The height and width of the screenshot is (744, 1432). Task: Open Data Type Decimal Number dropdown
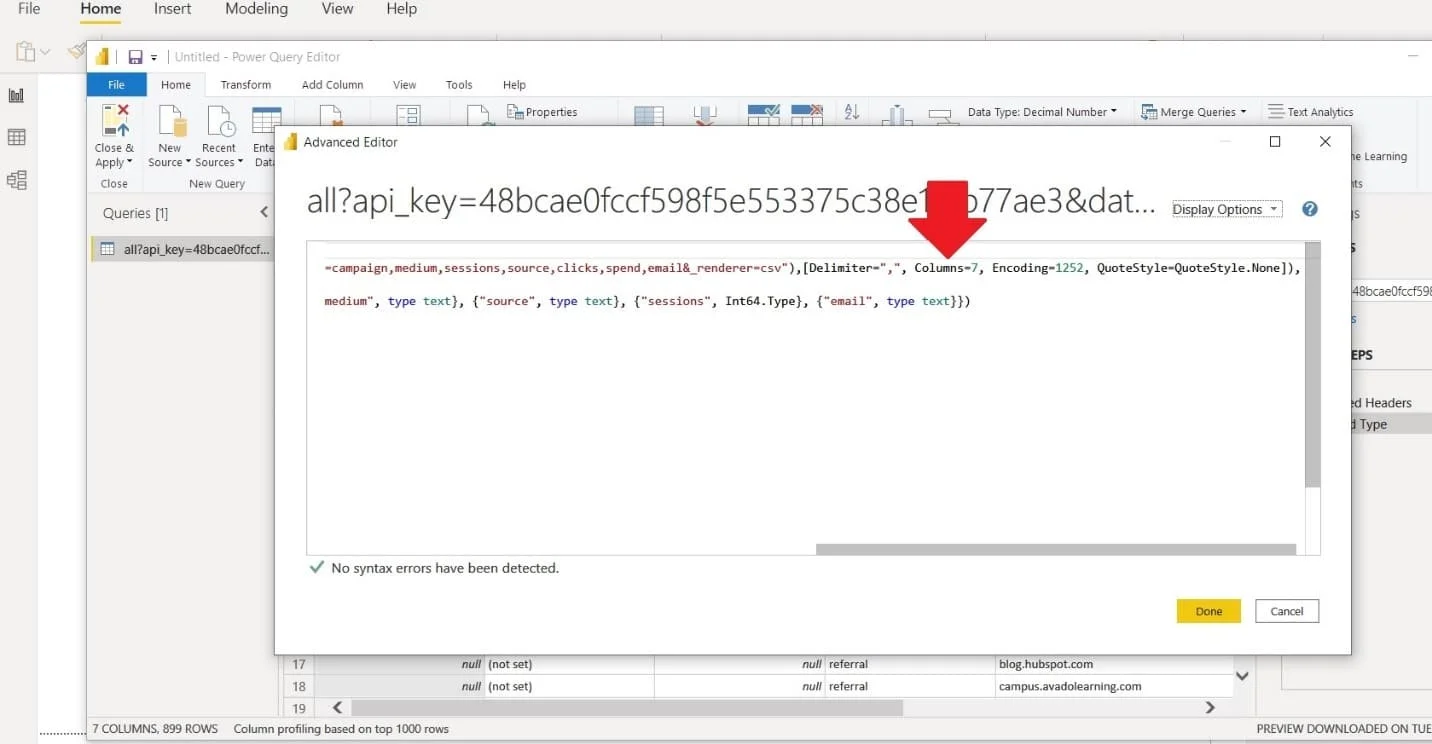tap(1042, 112)
